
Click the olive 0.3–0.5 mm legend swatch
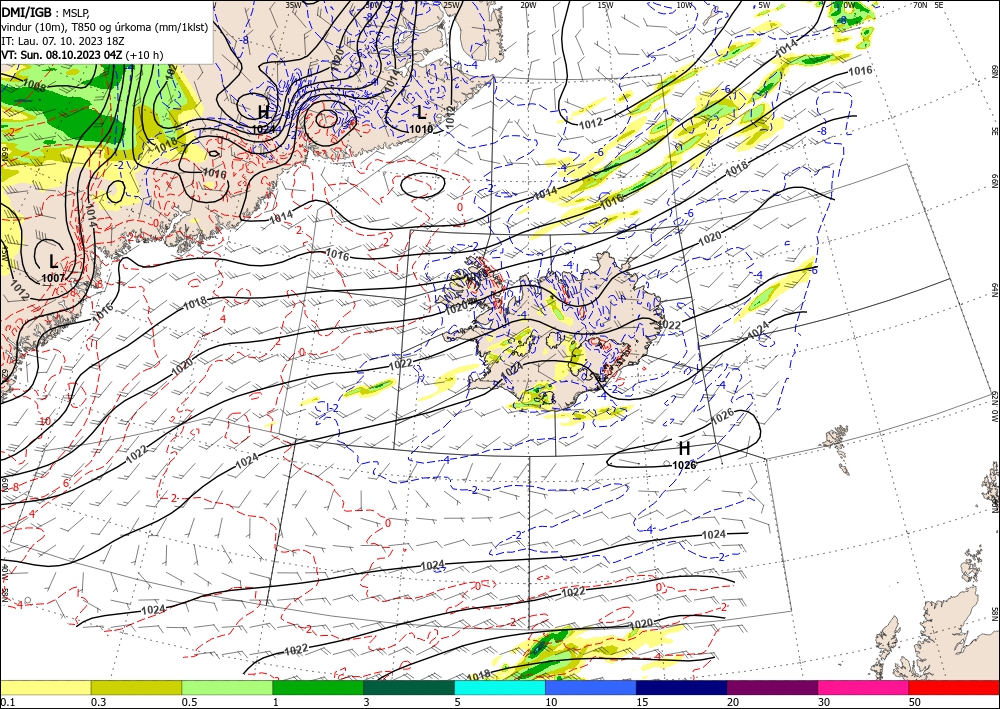(x=136, y=687)
